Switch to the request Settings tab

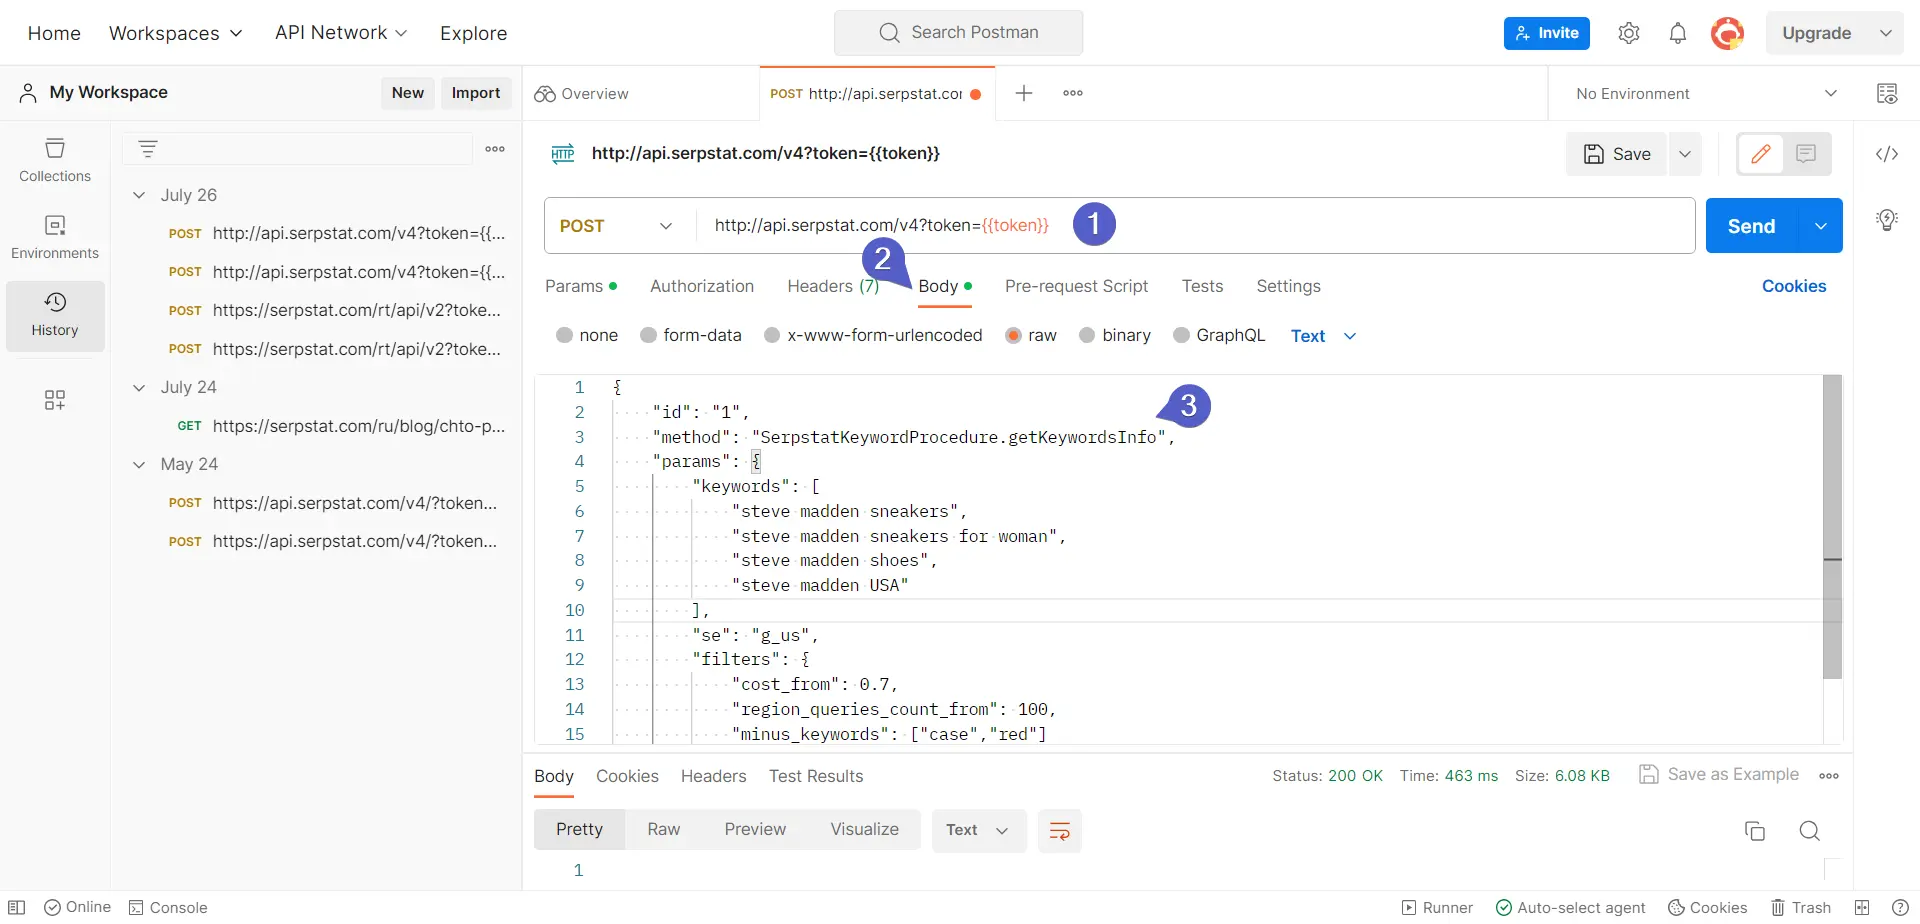pos(1288,286)
